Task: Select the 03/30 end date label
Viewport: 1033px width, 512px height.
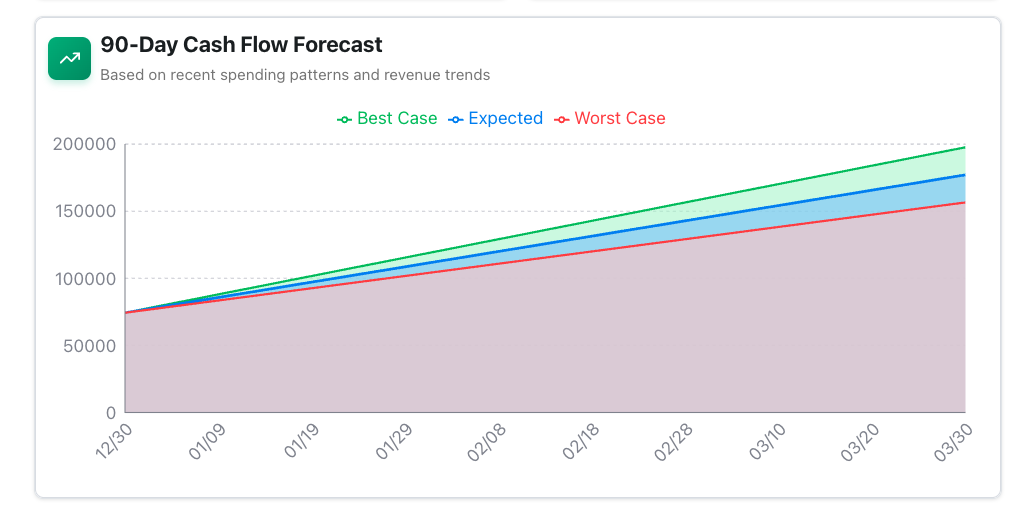Action: pyautogui.click(x=954, y=441)
